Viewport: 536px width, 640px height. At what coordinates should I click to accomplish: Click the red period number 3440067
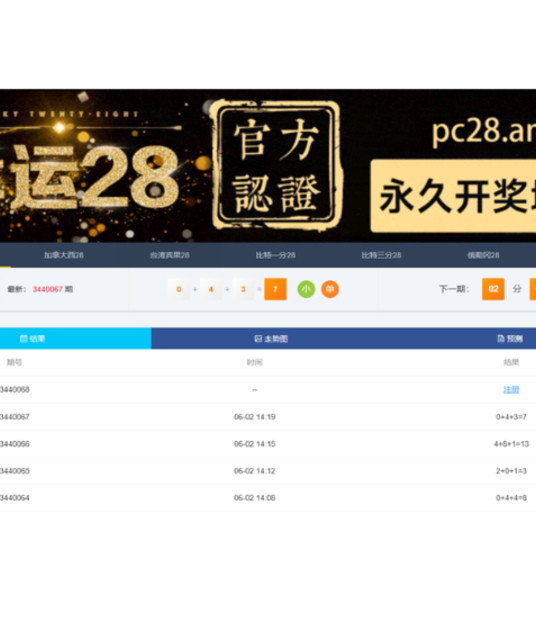point(47,289)
